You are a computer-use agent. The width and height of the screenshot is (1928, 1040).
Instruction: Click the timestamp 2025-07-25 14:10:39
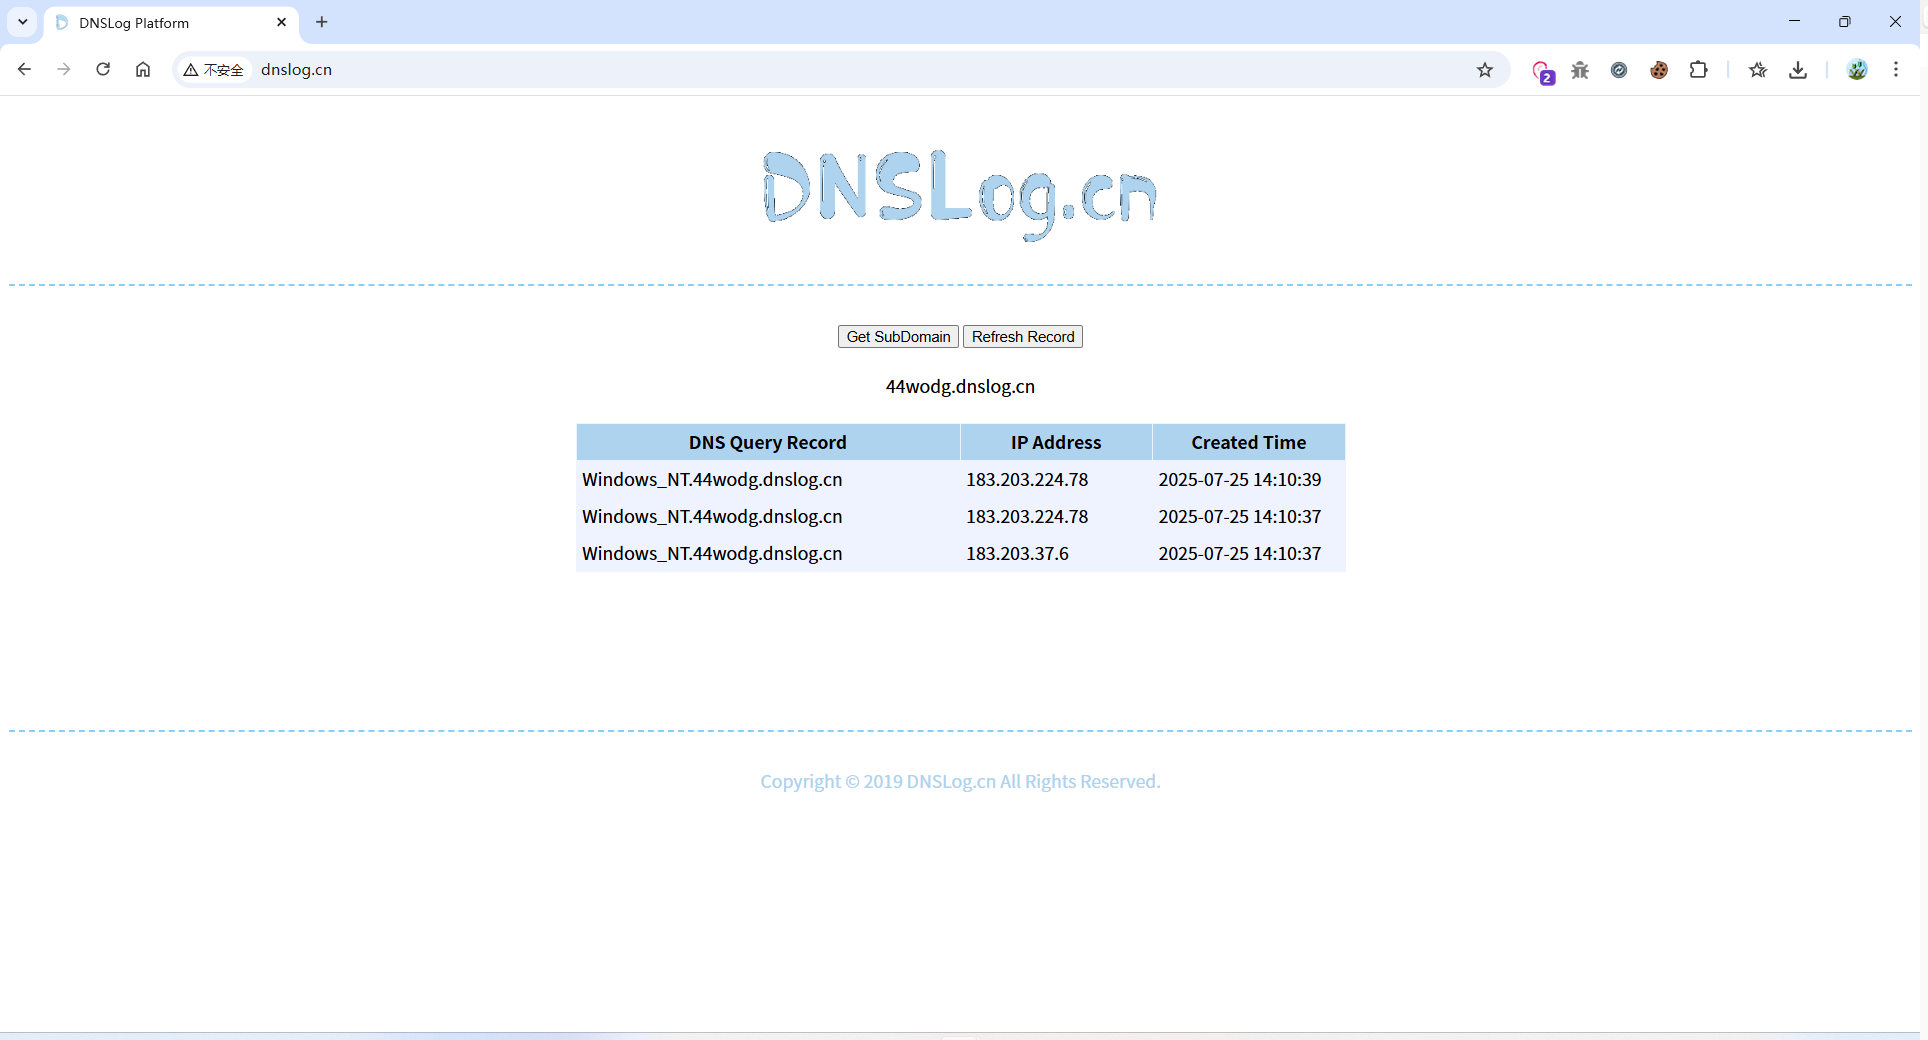[x=1240, y=480]
